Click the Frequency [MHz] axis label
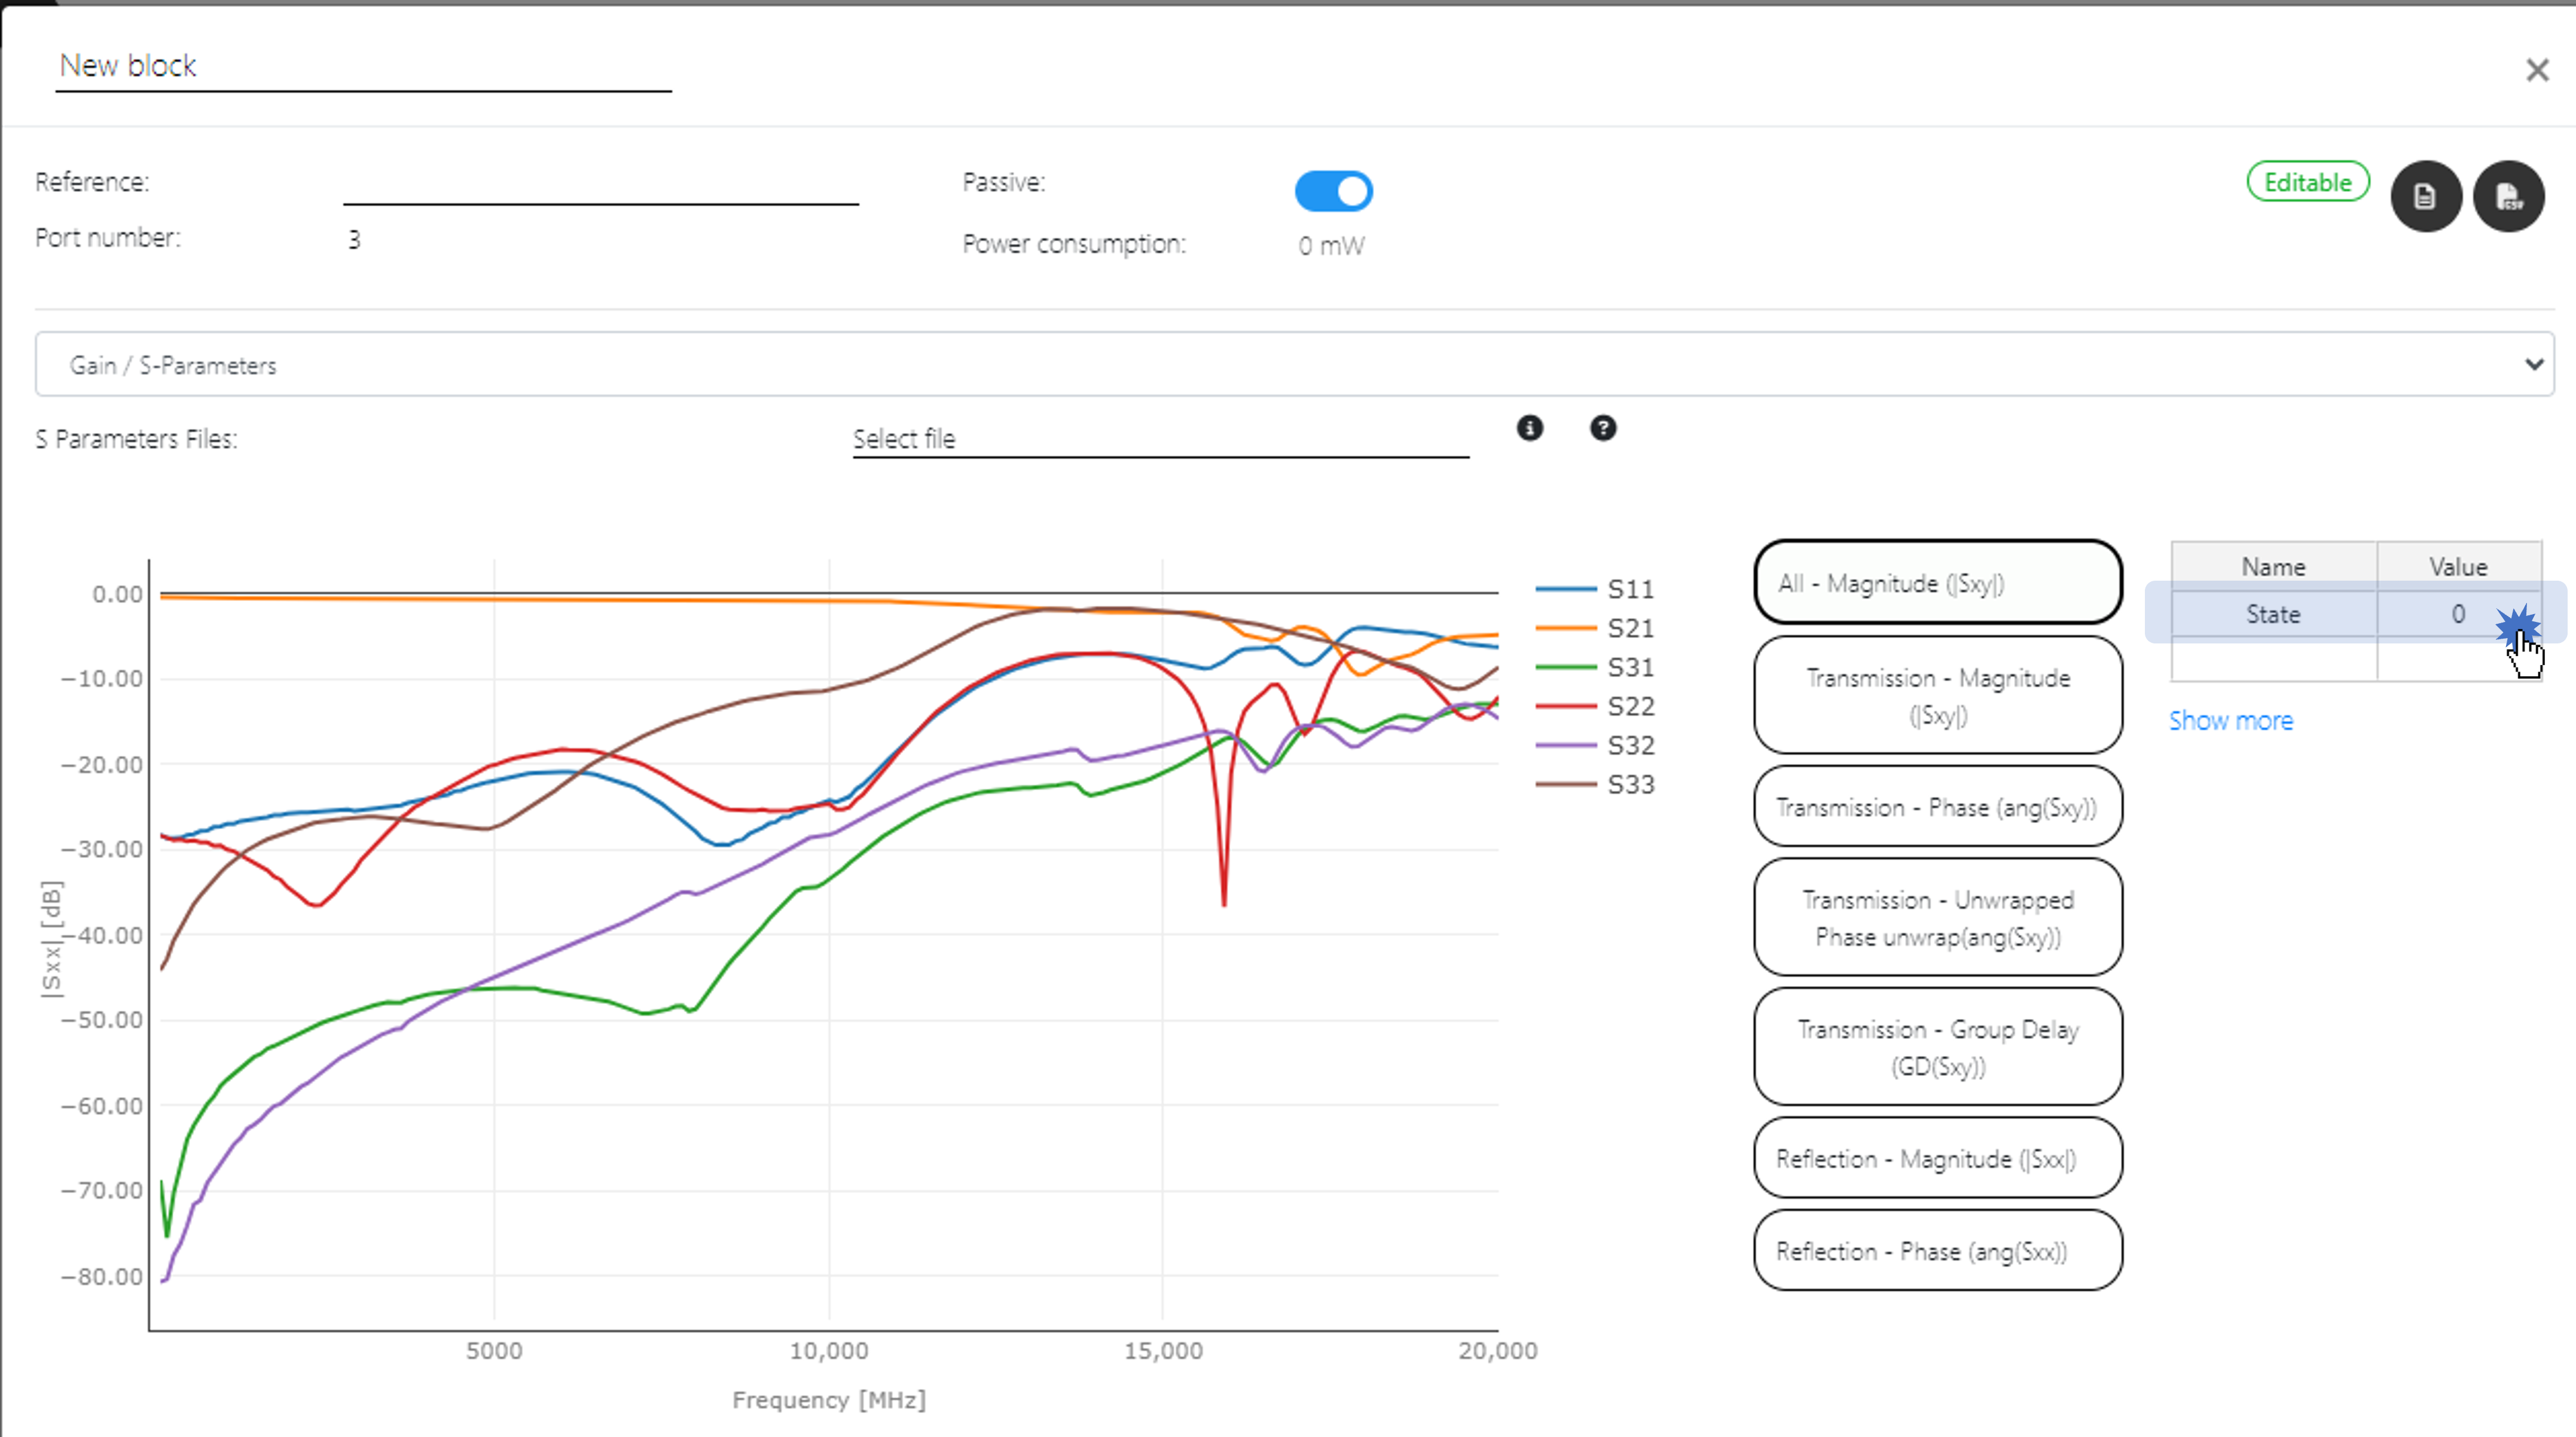2576x1437 pixels. [x=829, y=1400]
